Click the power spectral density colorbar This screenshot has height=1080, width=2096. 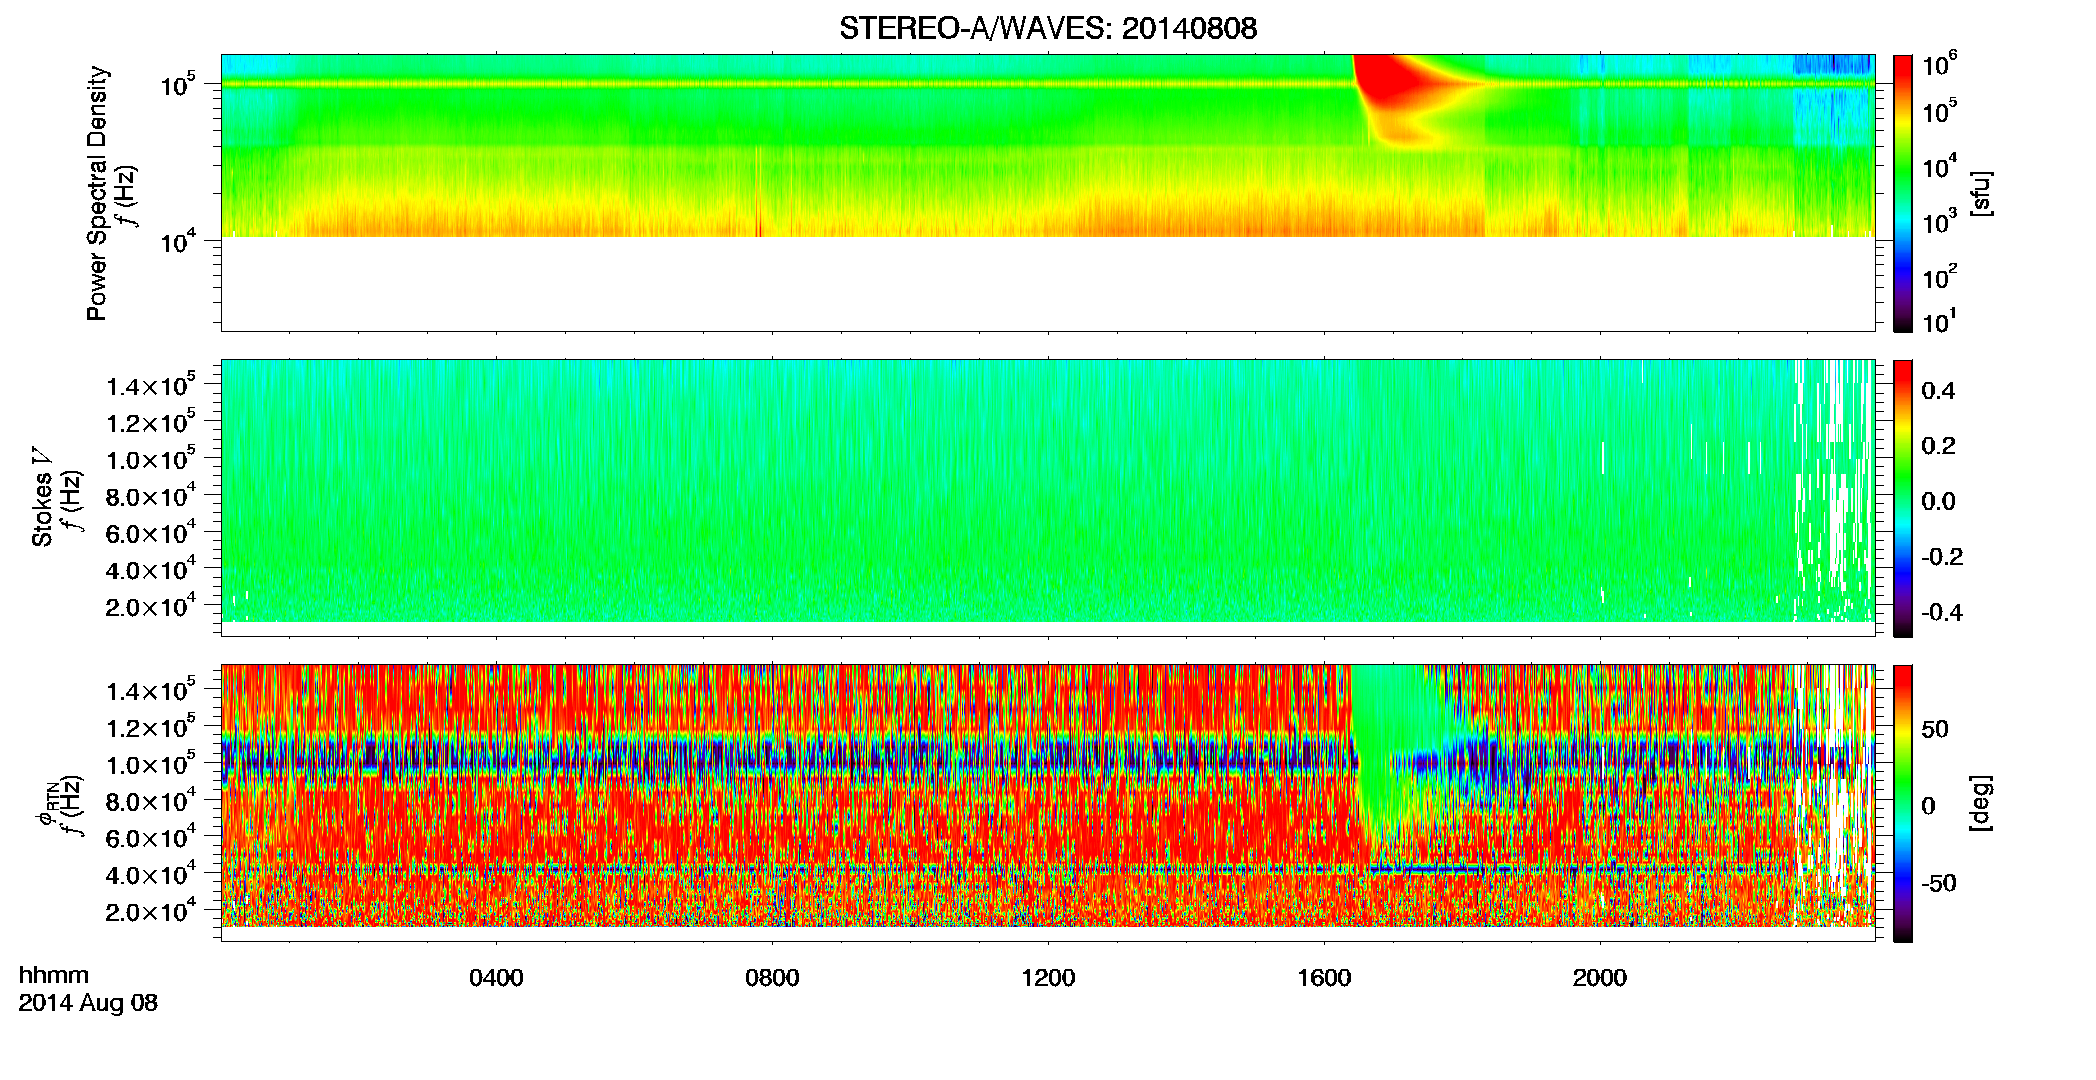coord(1903,193)
